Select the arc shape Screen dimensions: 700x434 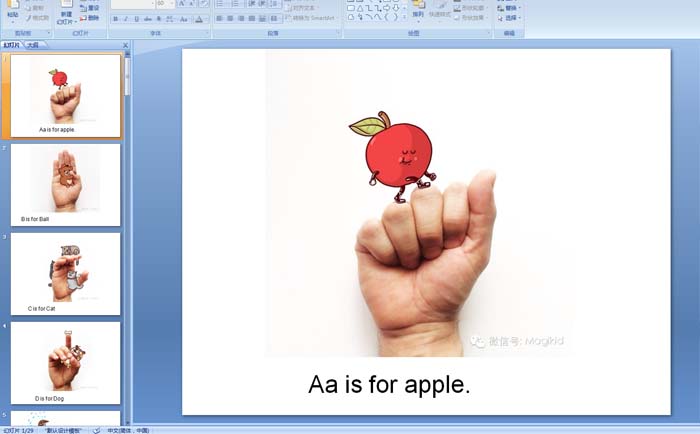[369, 17]
